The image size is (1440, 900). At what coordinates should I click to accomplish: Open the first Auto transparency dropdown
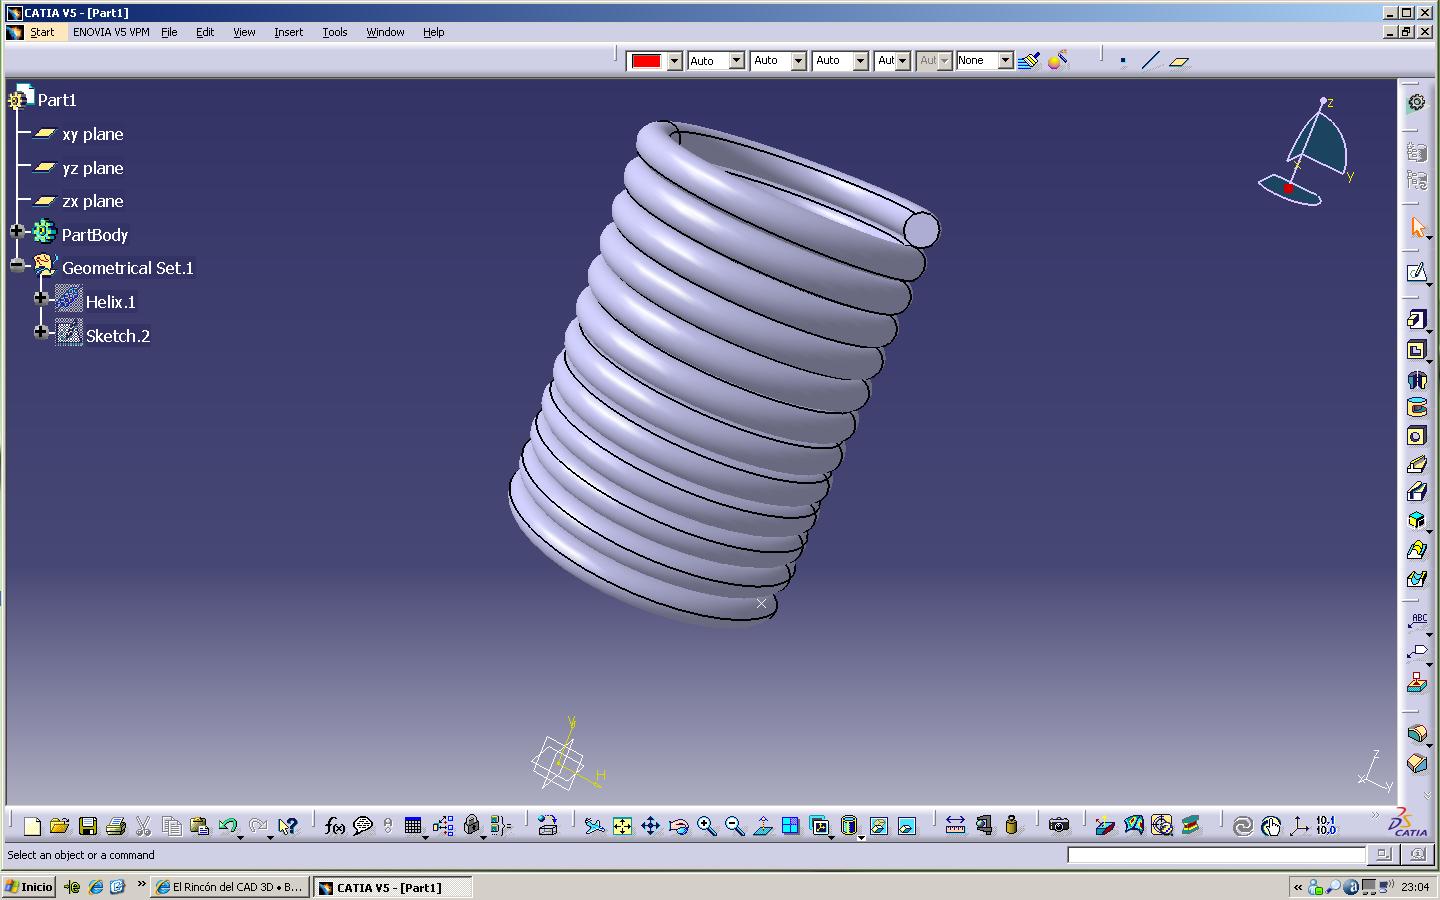737,61
